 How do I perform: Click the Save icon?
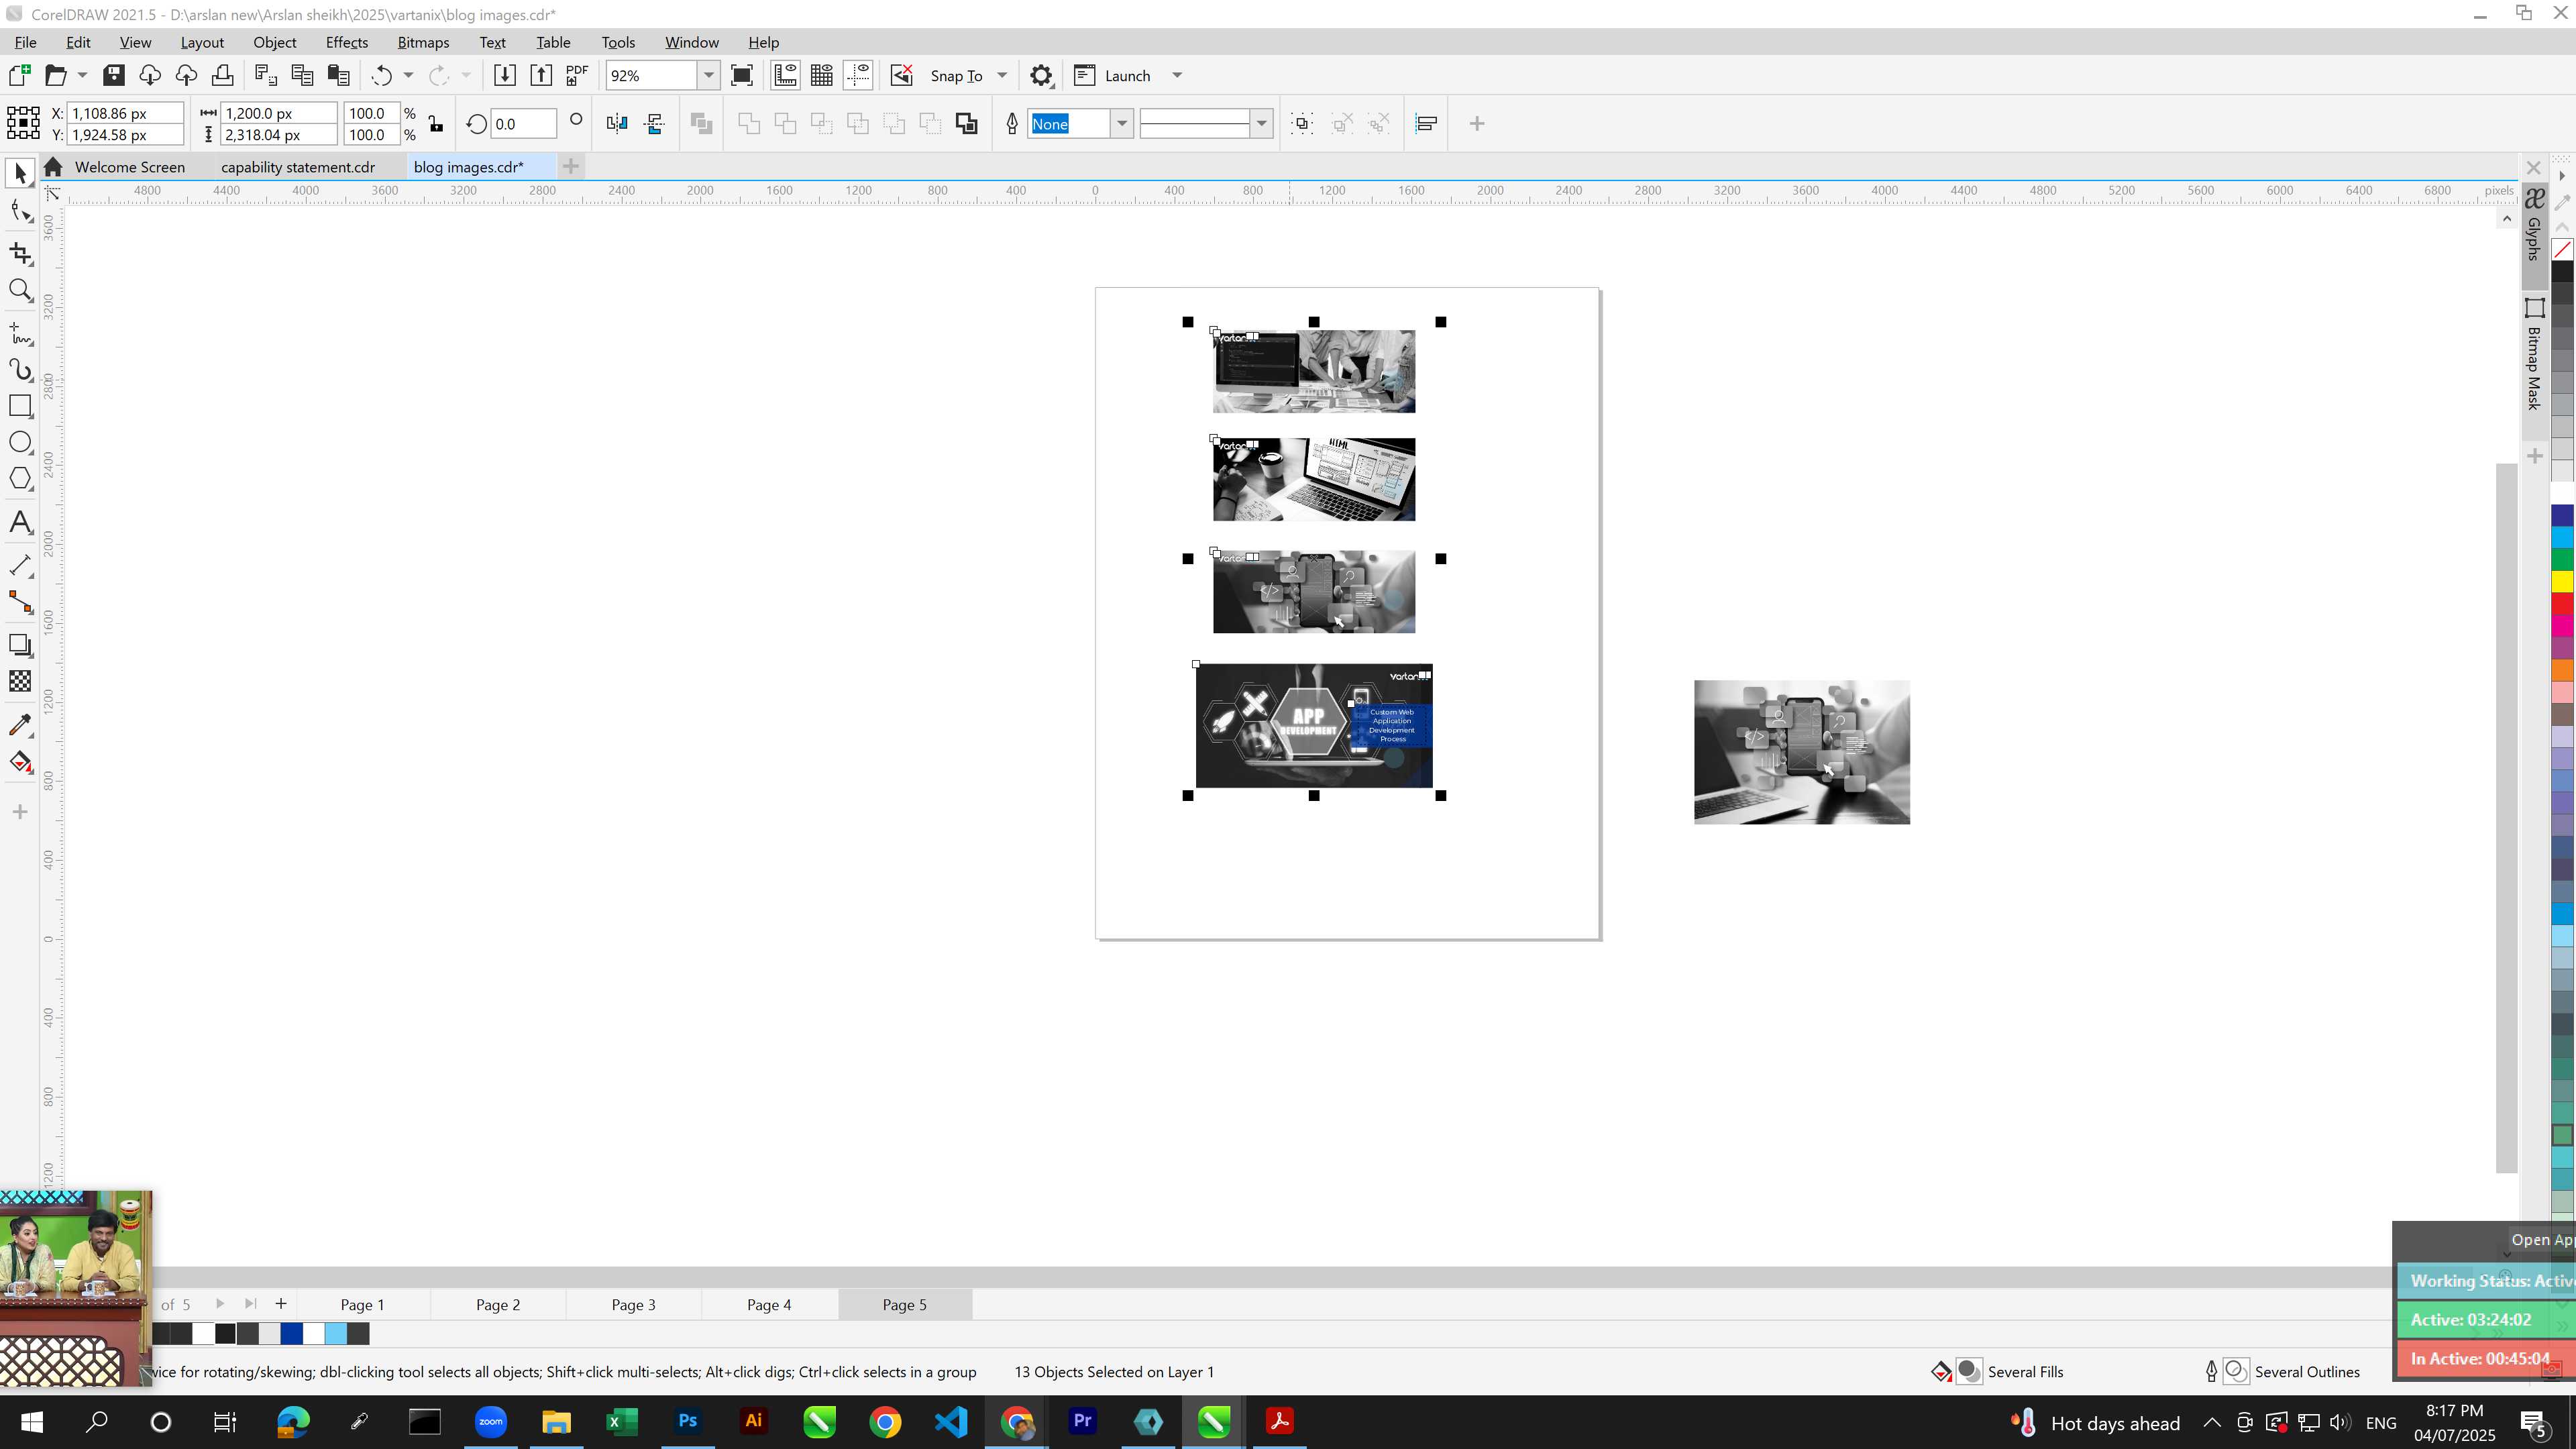tap(113, 76)
